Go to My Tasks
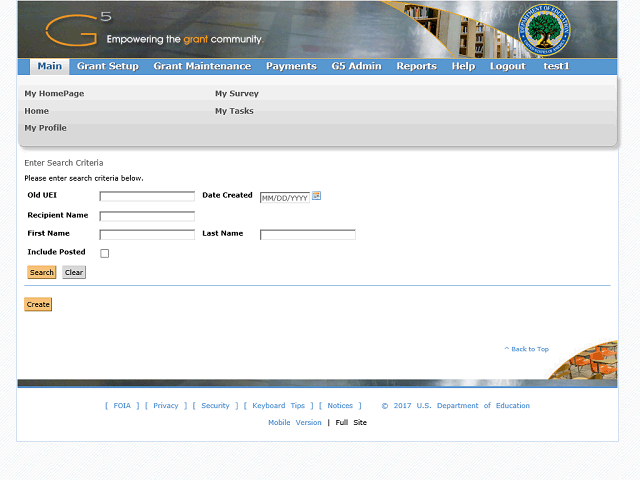This screenshot has height=480, width=640. tap(234, 111)
